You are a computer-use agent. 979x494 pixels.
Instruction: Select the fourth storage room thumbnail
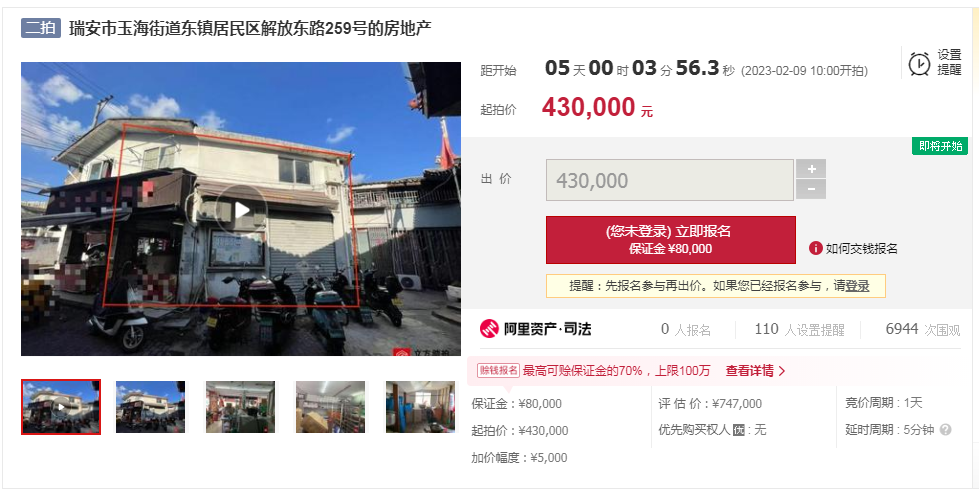tap(330, 407)
